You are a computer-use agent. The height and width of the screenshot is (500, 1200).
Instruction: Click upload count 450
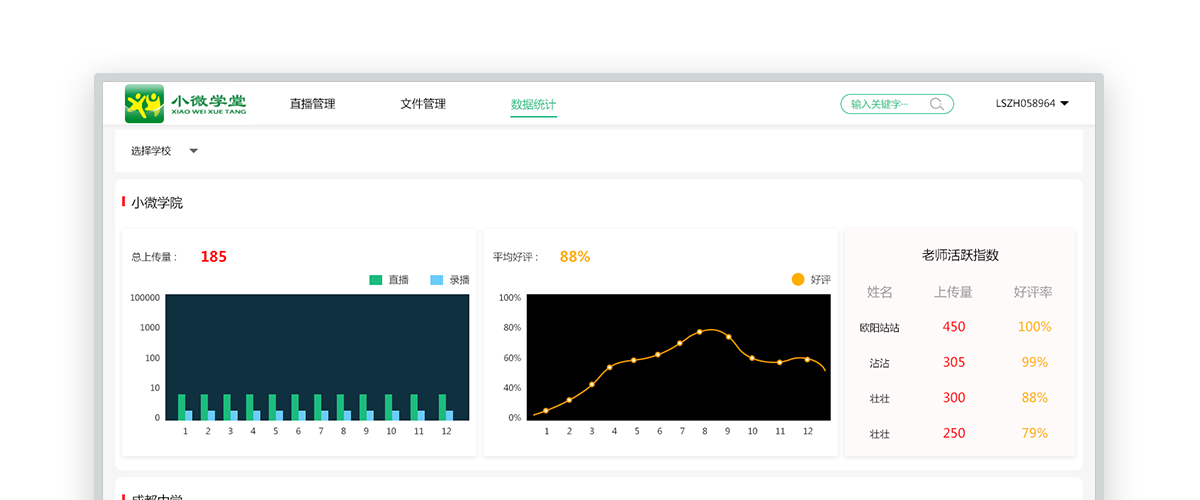coord(954,327)
